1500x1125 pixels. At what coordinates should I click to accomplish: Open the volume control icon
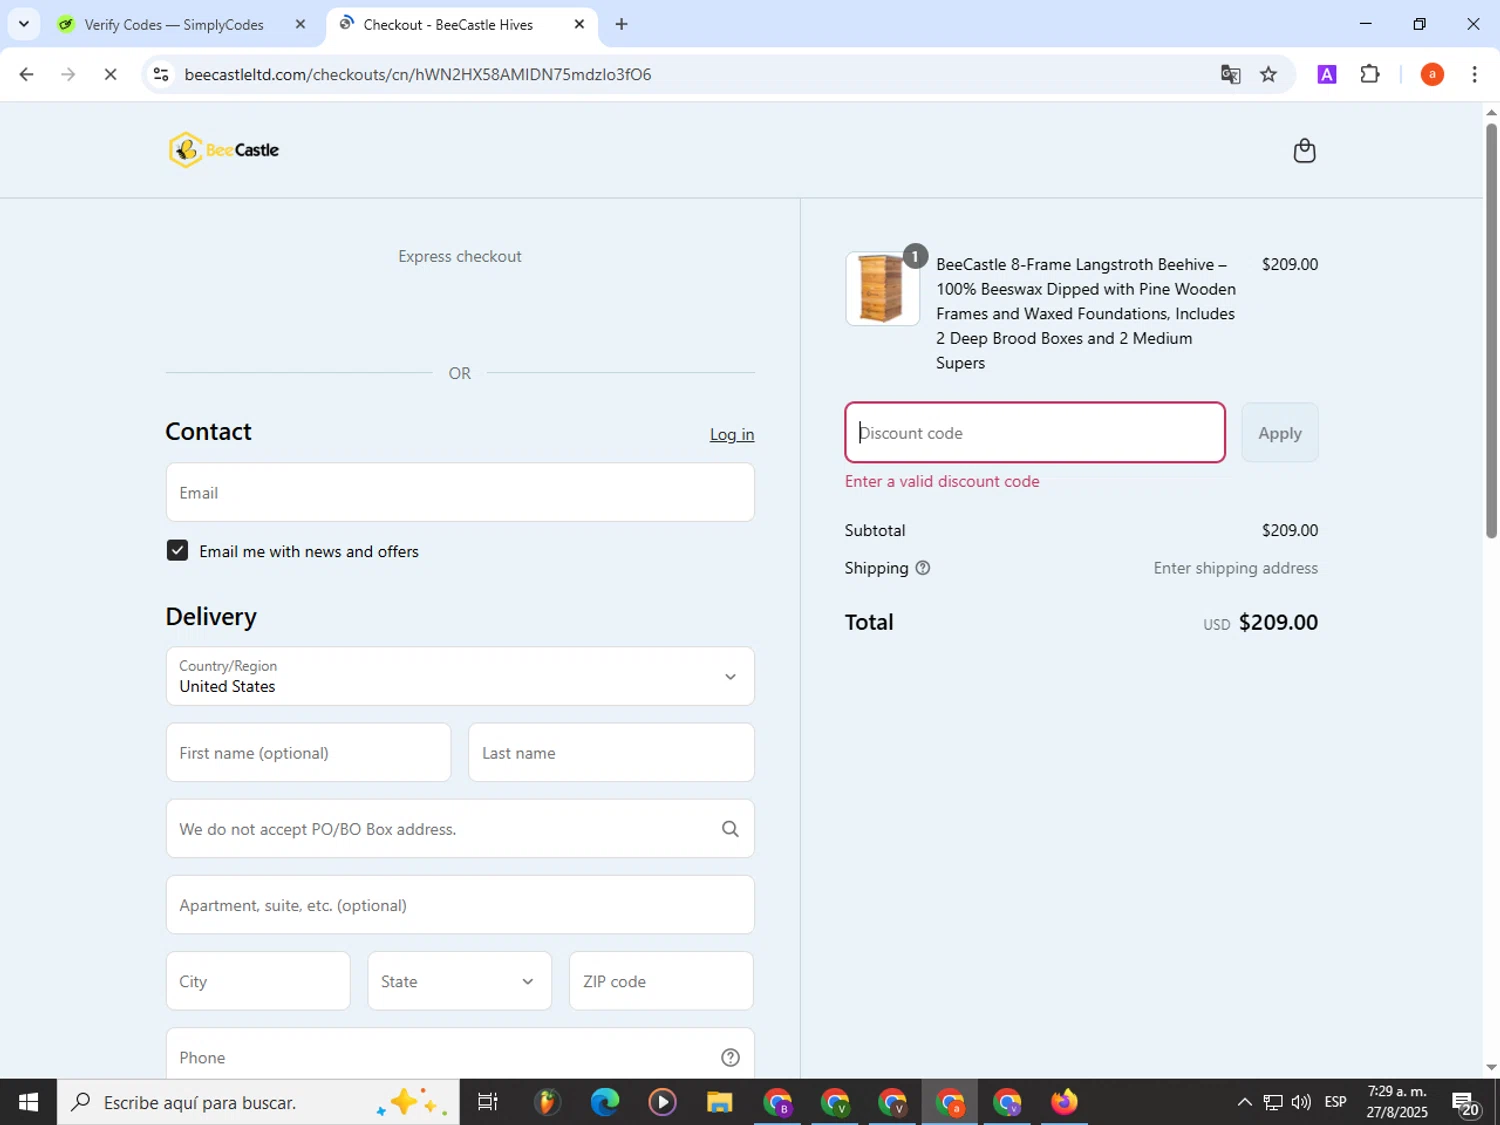1301,1102
